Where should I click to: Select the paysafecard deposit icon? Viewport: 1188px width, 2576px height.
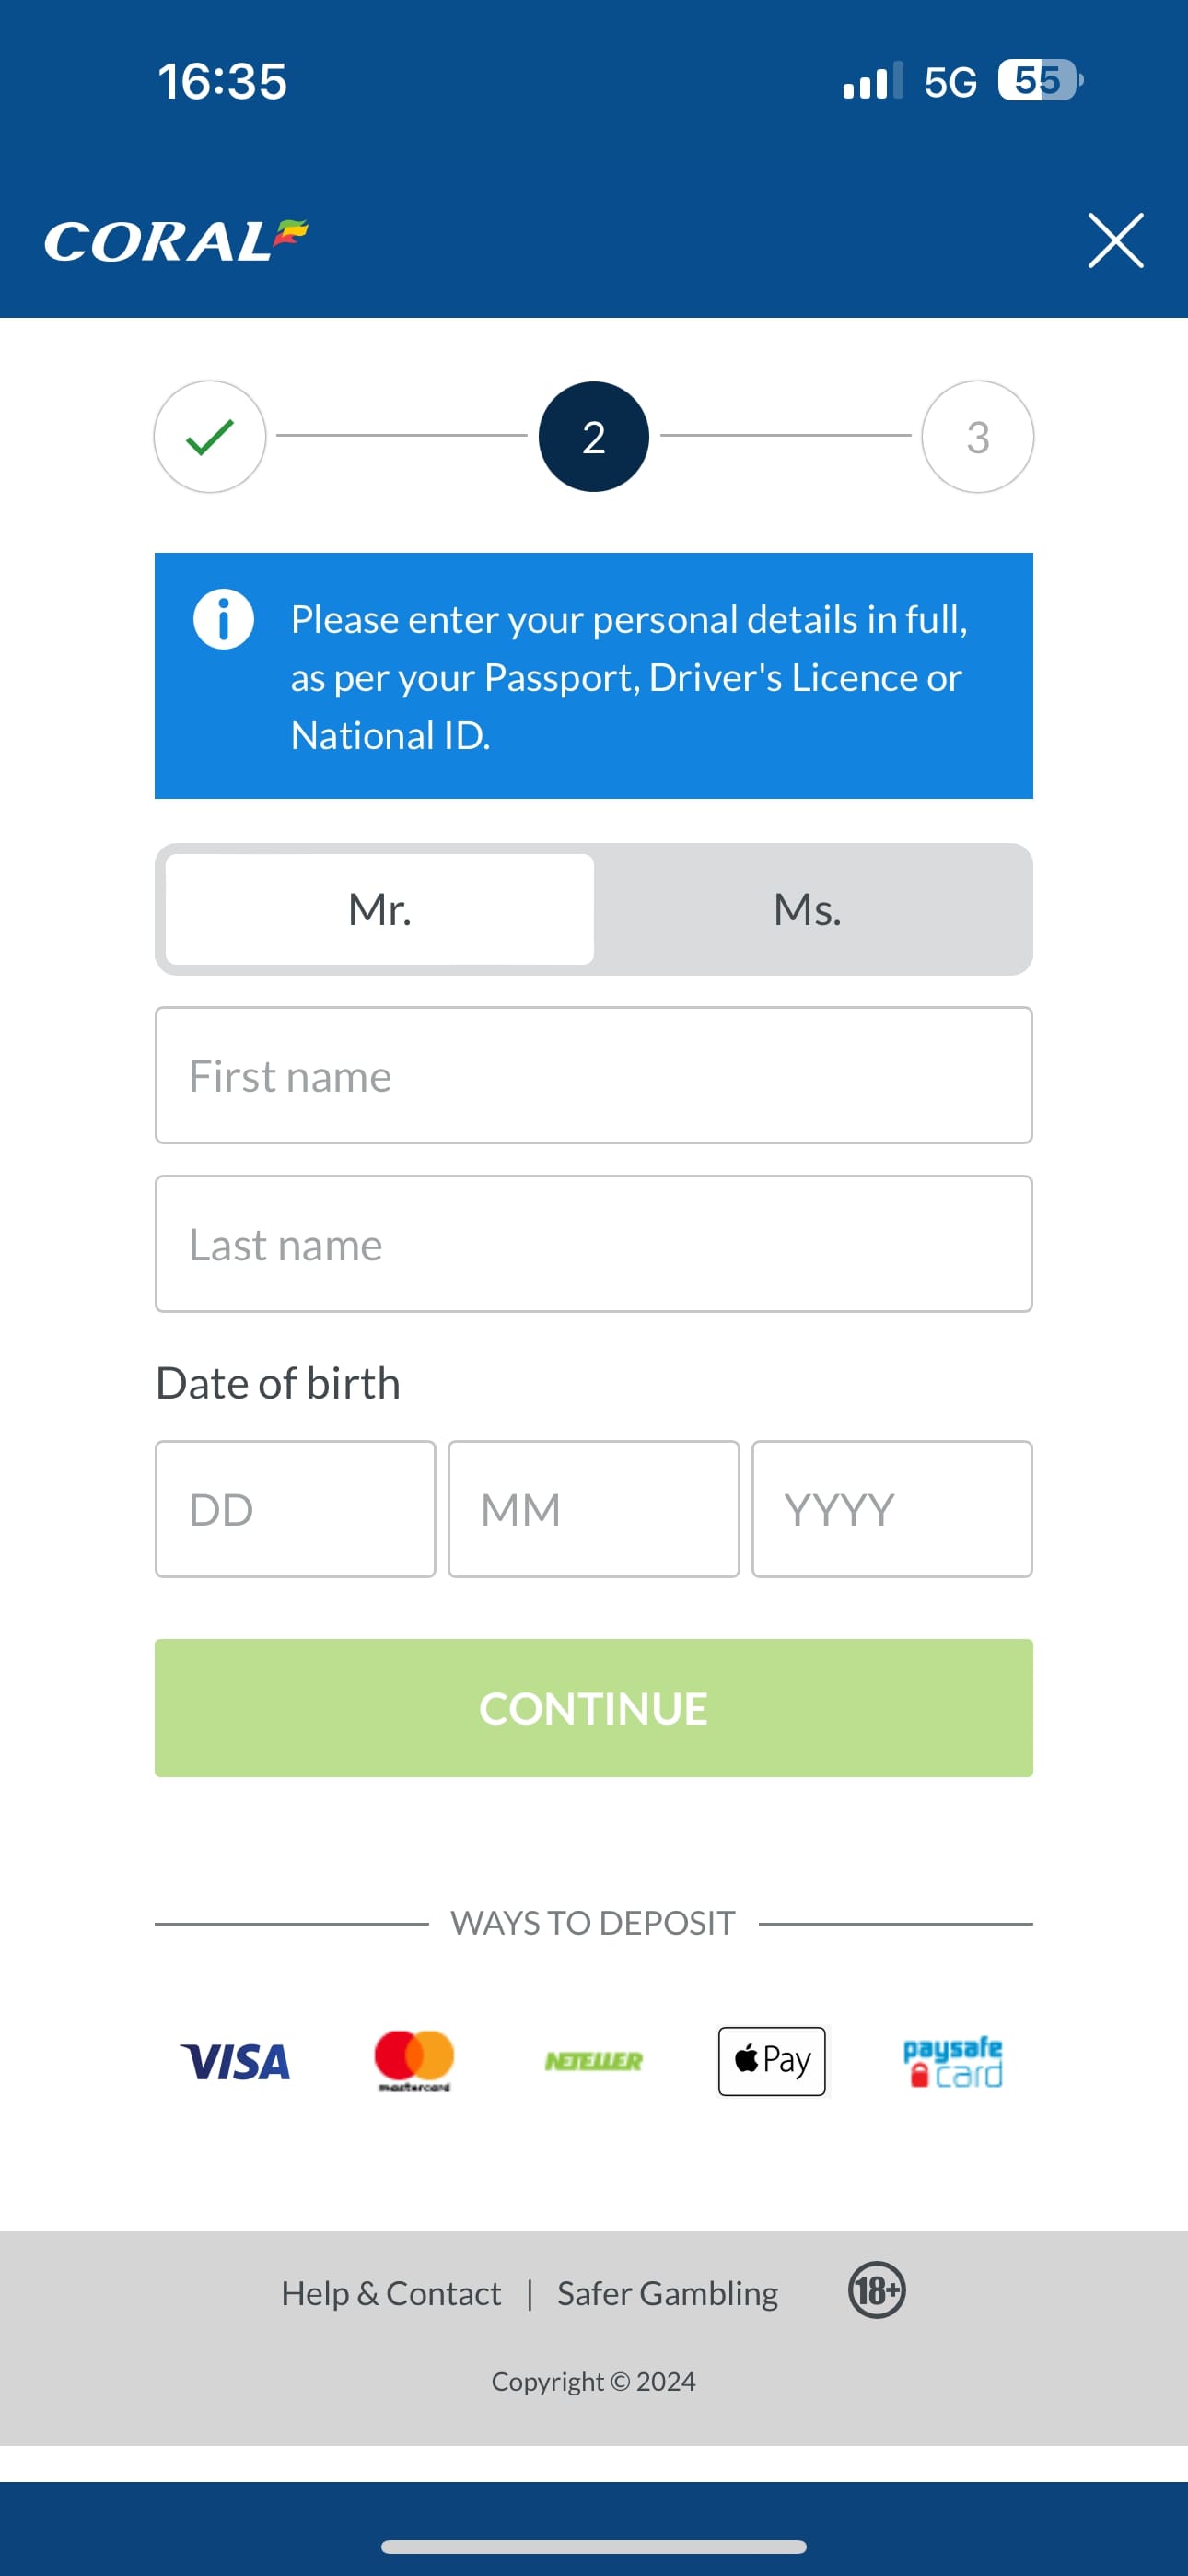pyautogui.click(x=951, y=2062)
